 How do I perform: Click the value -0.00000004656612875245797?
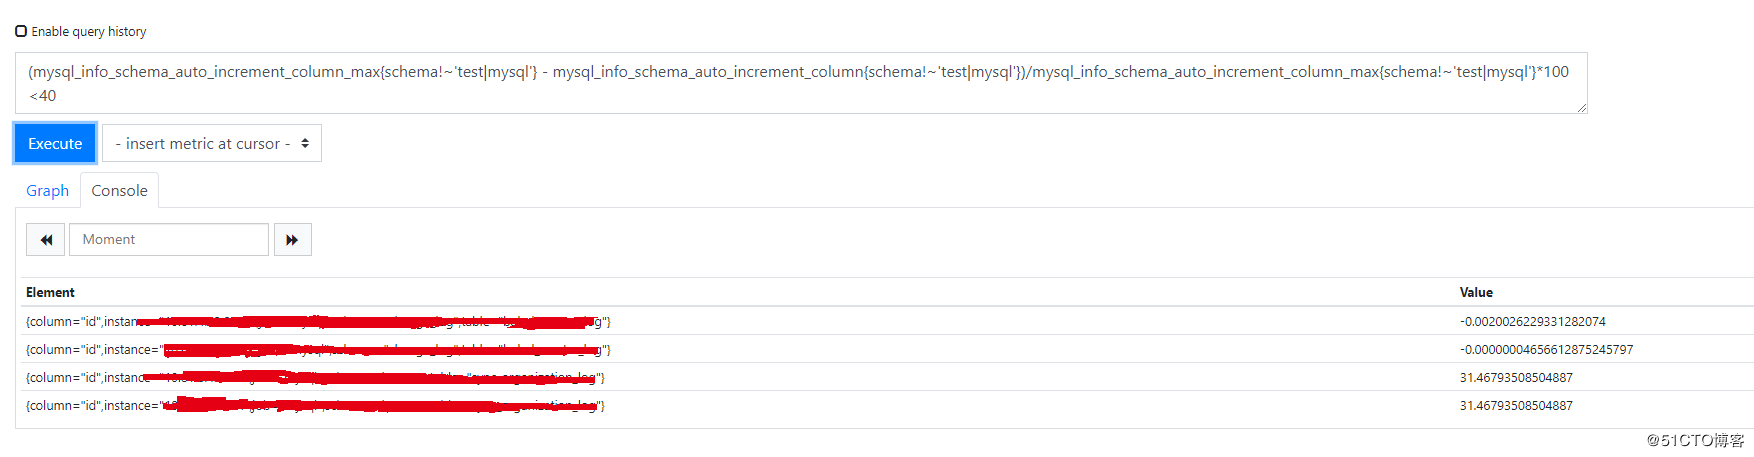1546,350
